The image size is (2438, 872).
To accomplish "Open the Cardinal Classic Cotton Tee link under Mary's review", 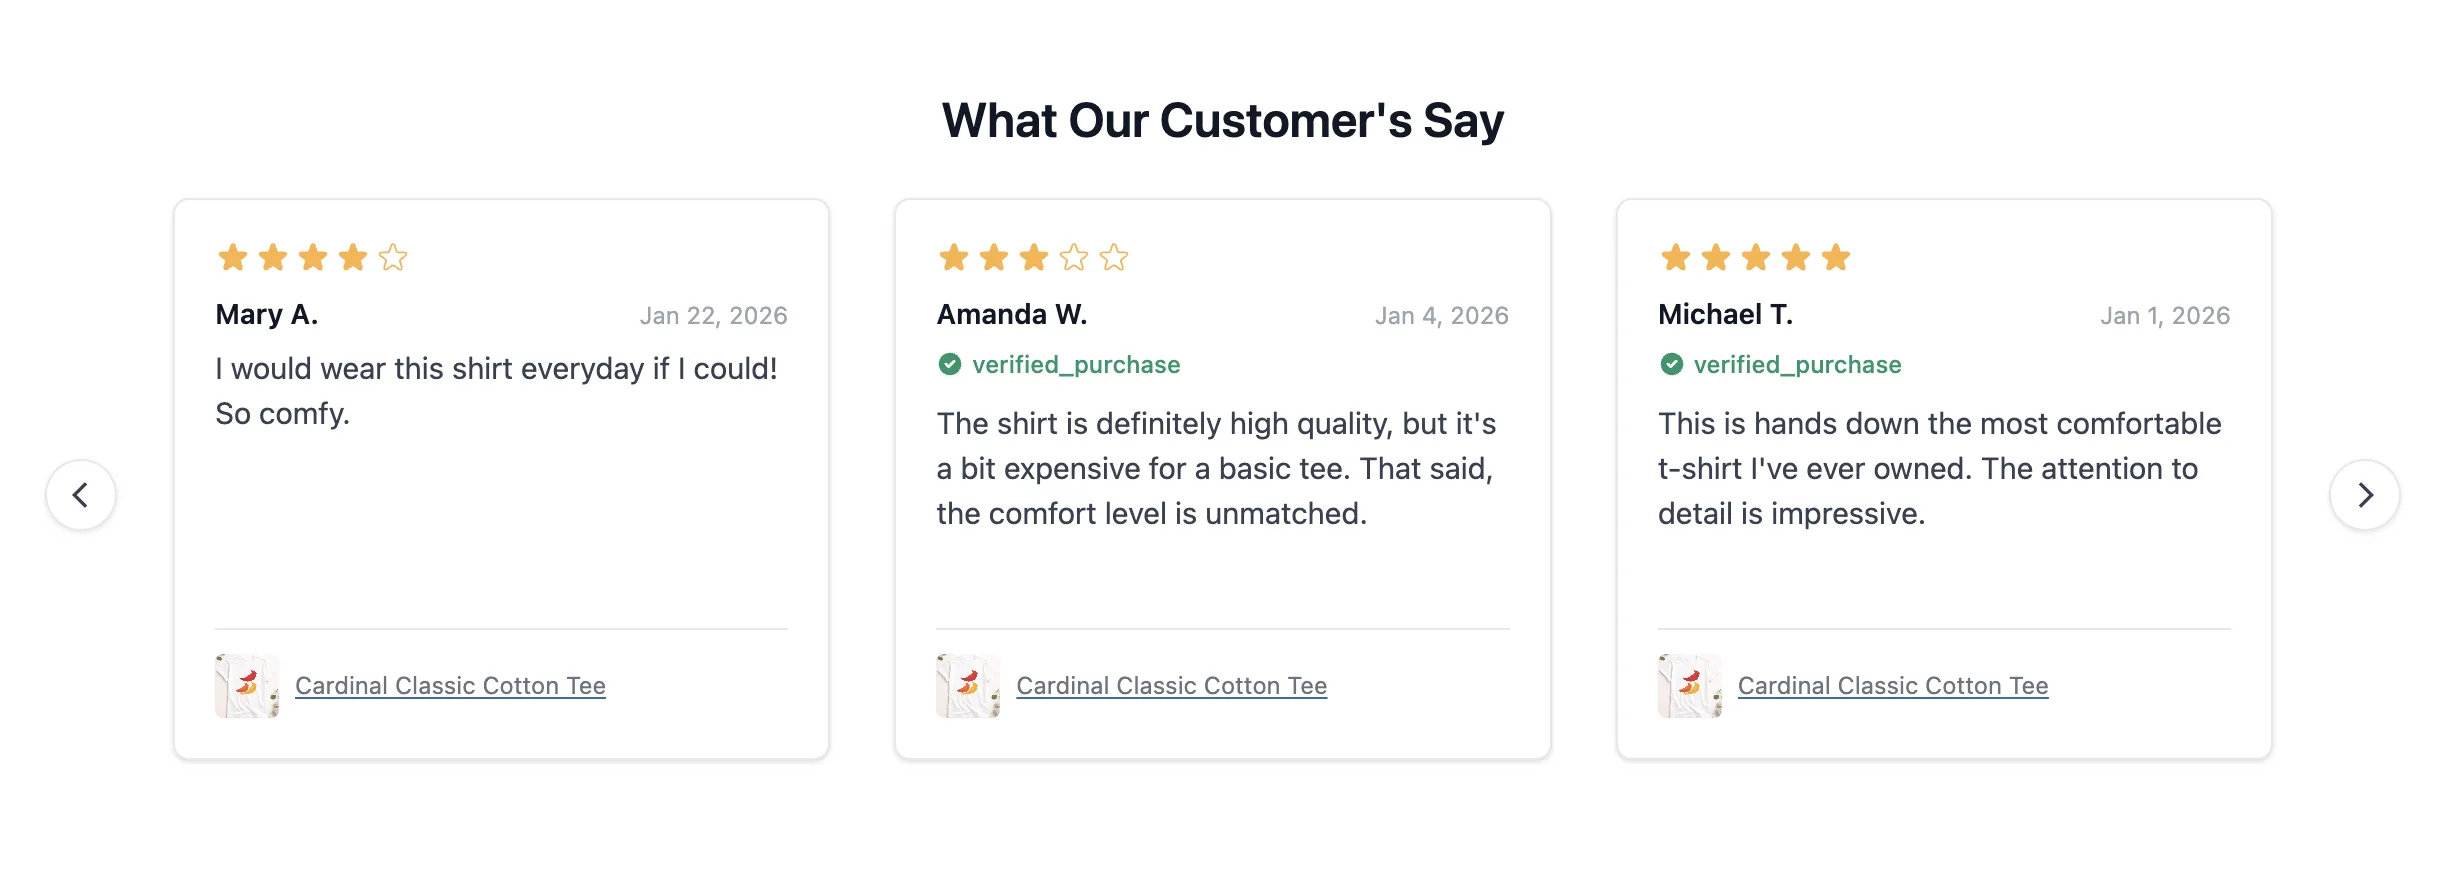I will 450,686.
